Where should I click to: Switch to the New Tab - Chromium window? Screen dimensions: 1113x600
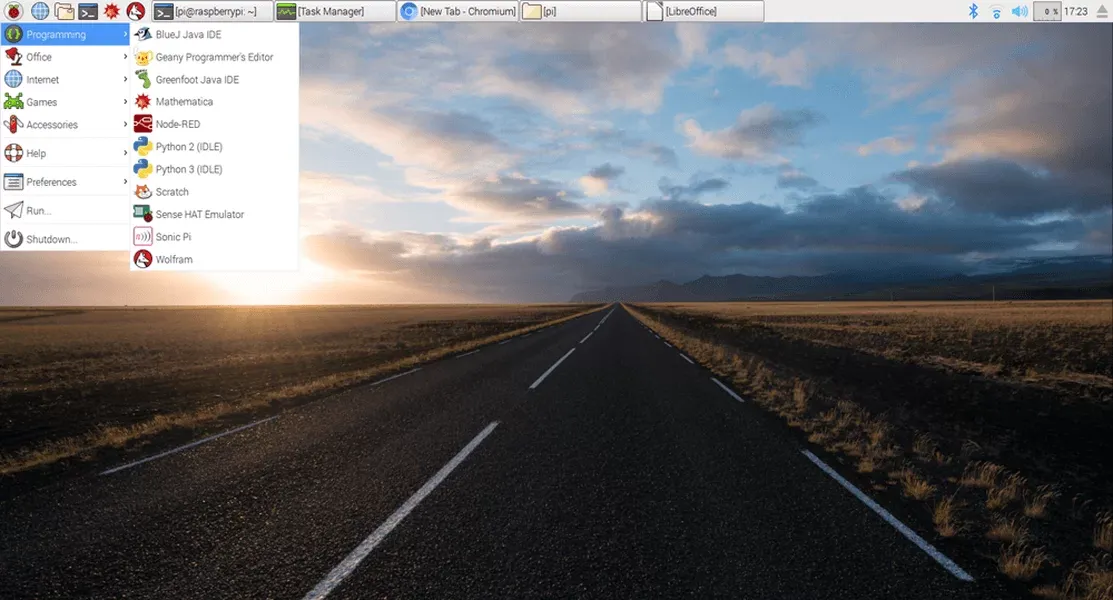[458, 11]
